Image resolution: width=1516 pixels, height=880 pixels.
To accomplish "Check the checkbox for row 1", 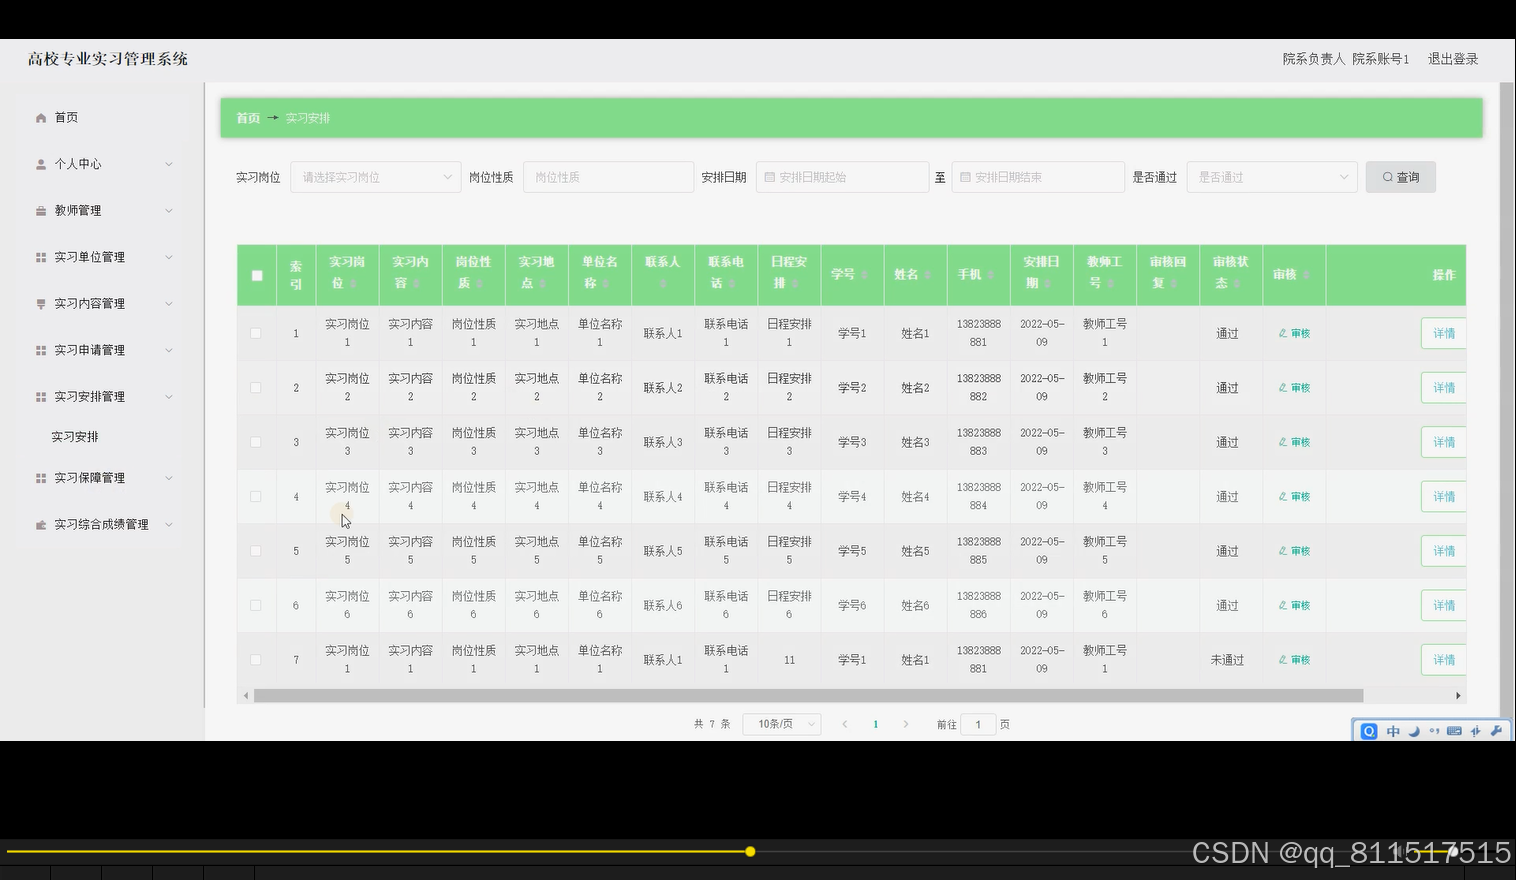I will [x=256, y=333].
